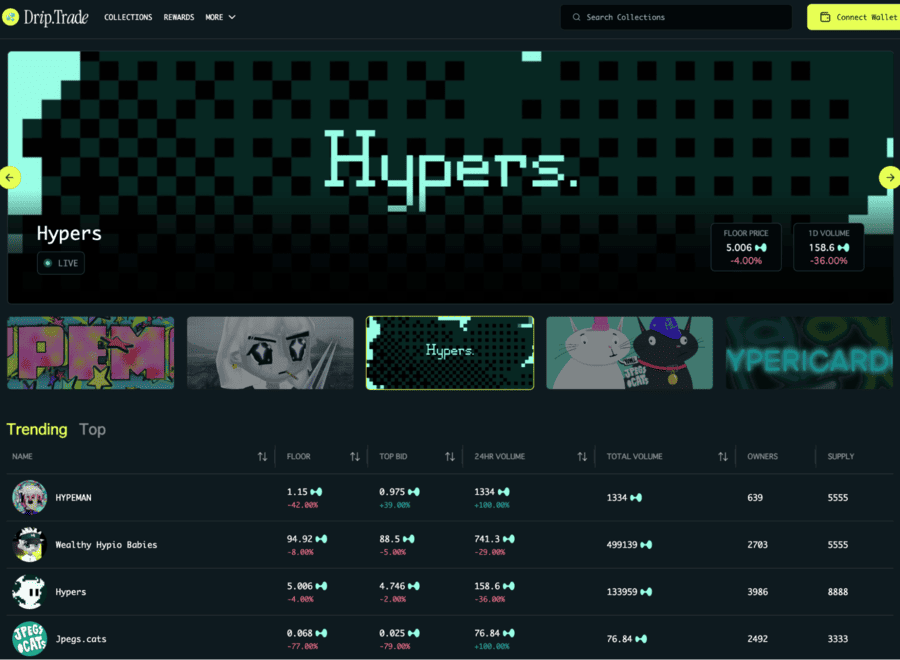900x660 pixels.
Task: Go to previous banner with left arrow
Action: pyautogui.click(x=10, y=177)
